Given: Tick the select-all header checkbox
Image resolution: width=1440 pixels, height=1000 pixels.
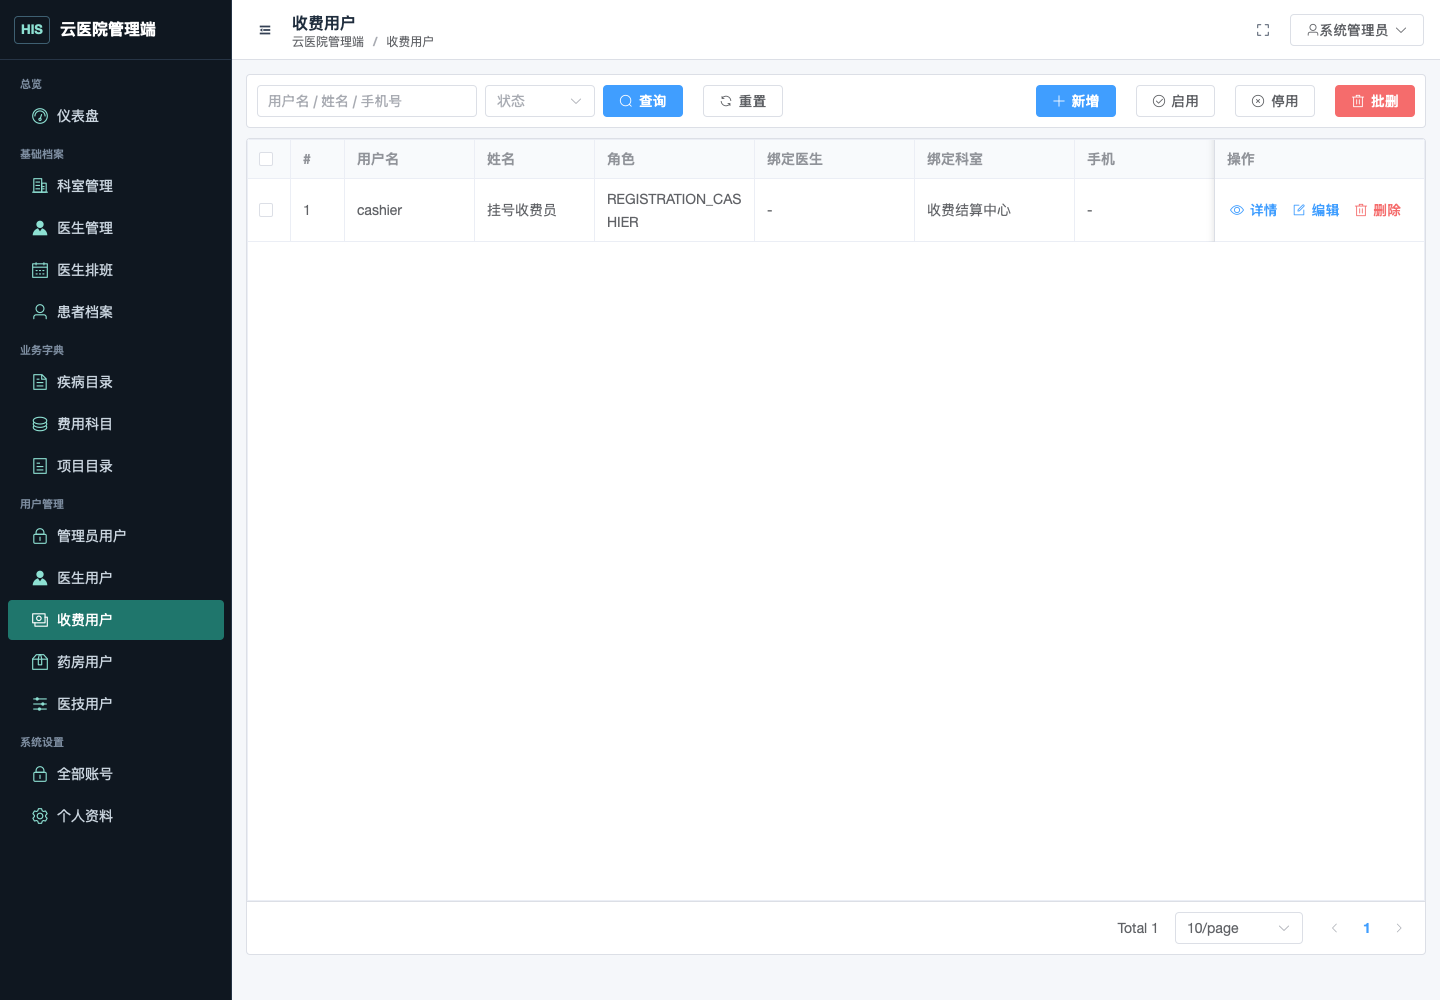Looking at the screenshot, I should click(266, 159).
